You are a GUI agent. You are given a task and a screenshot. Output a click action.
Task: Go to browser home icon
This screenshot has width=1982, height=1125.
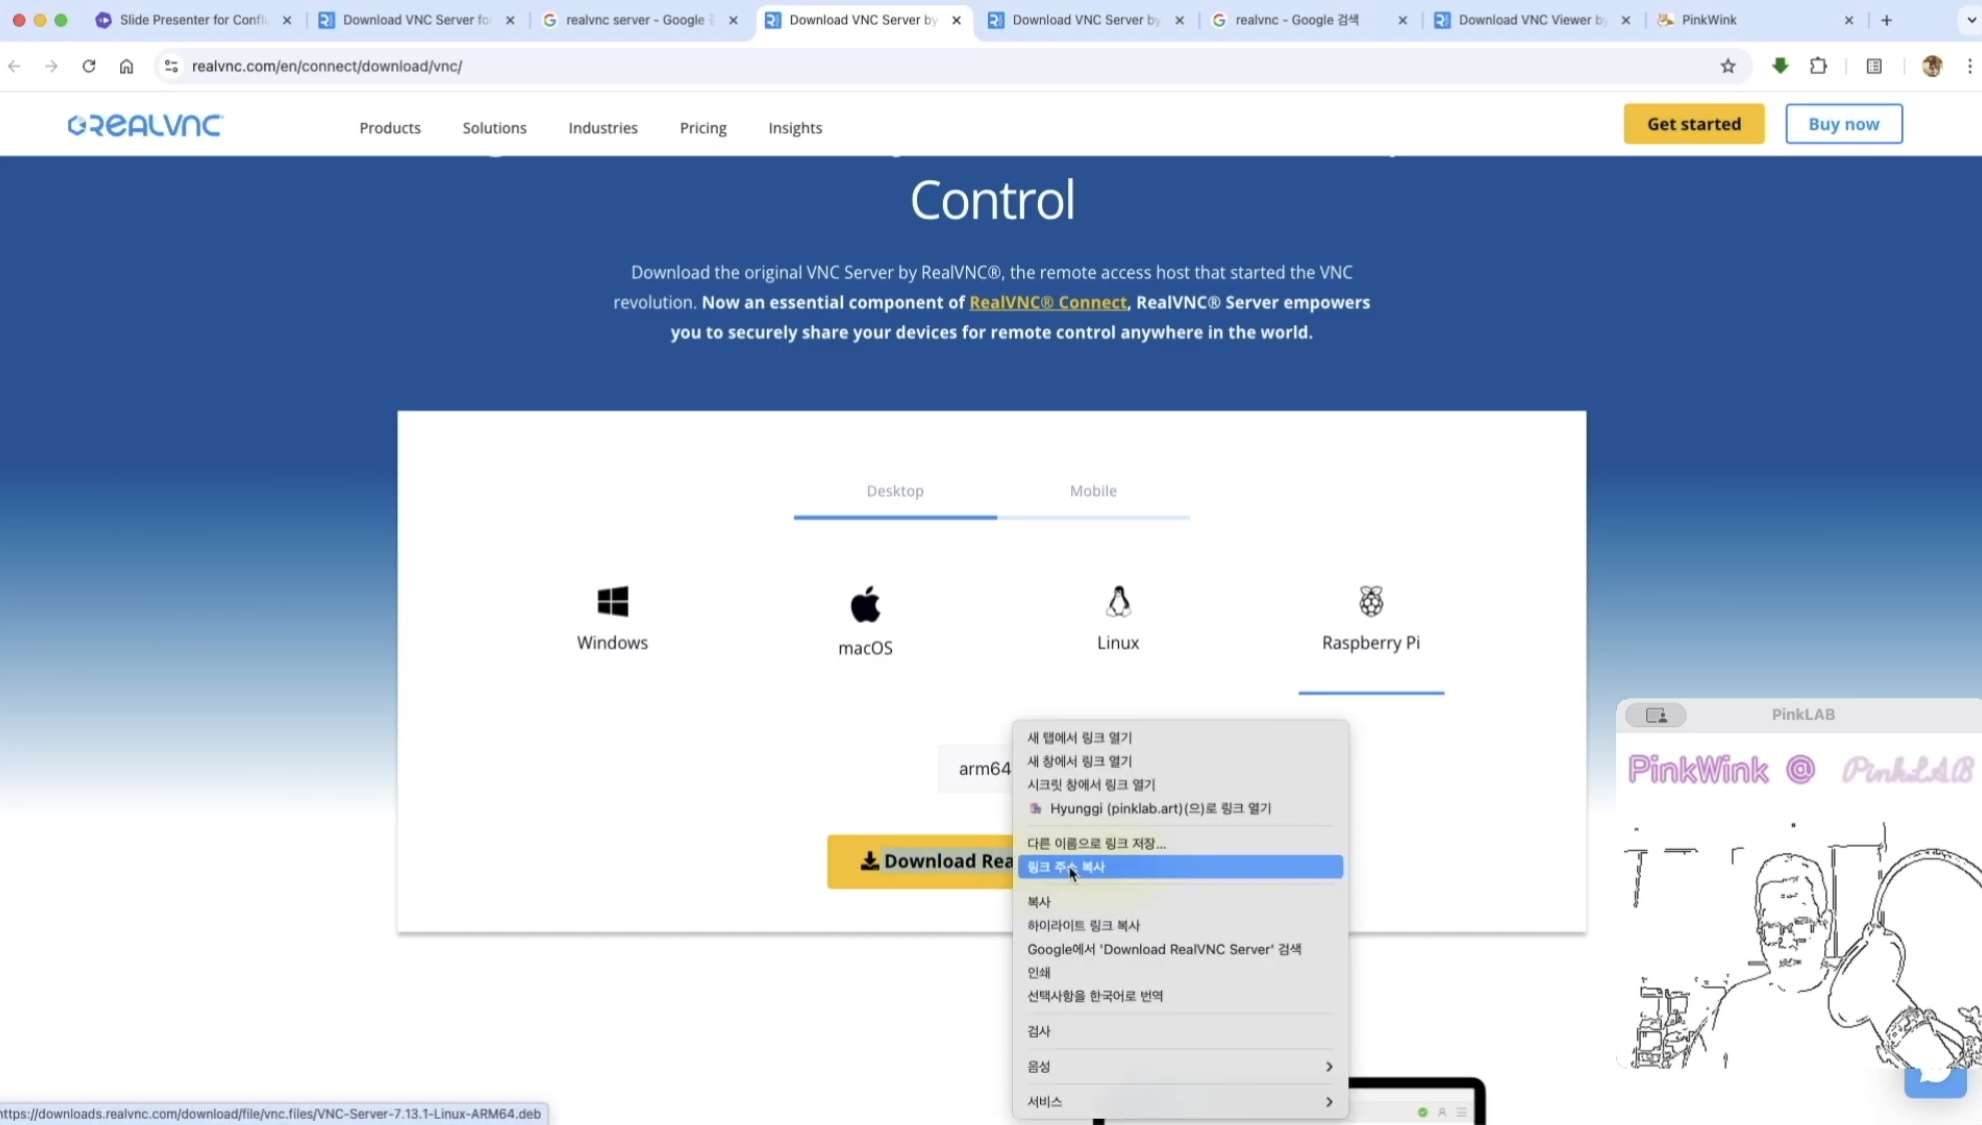(126, 66)
